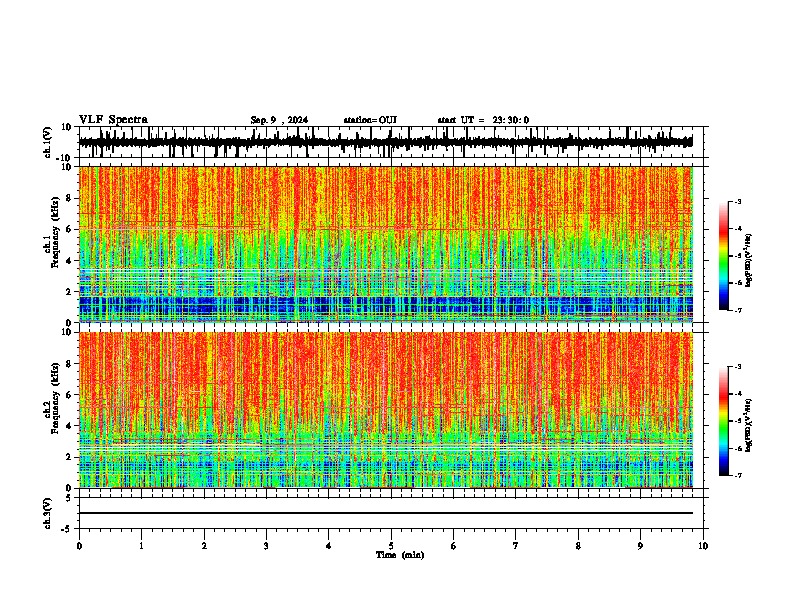The height and width of the screenshot is (612, 792).
Task: Click the 'station=OUI' label
Action: [x=370, y=120]
